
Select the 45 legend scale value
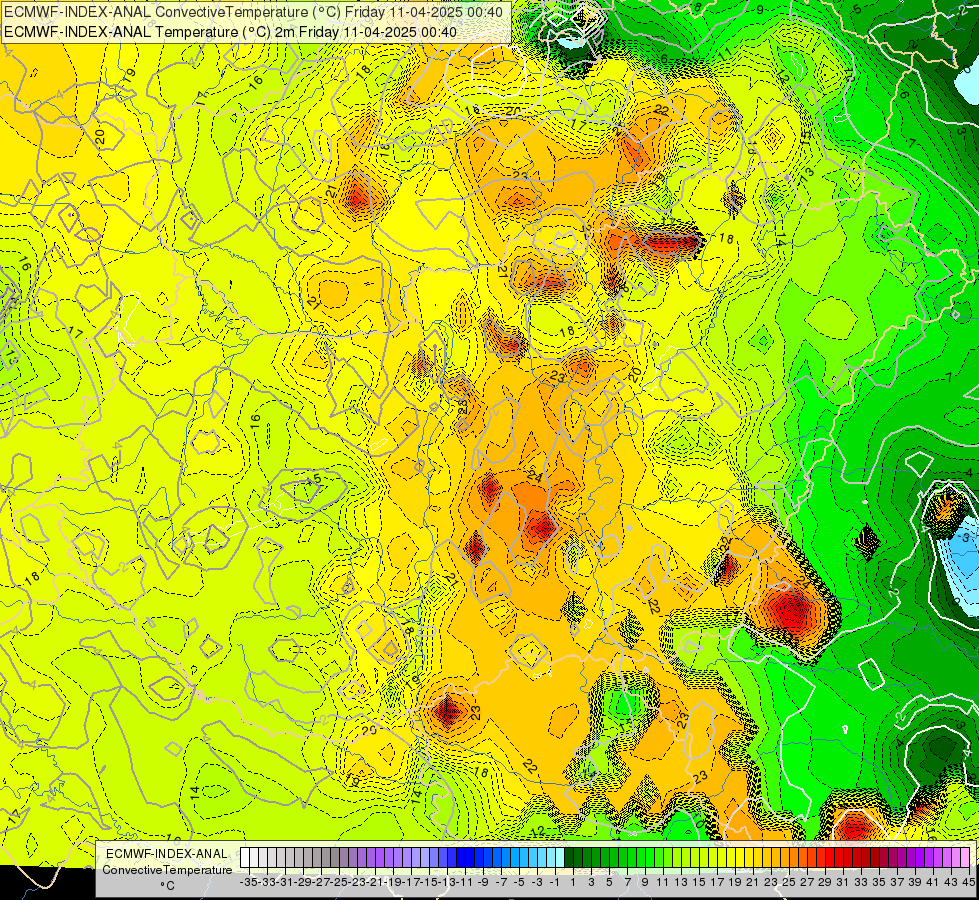coord(969,882)
